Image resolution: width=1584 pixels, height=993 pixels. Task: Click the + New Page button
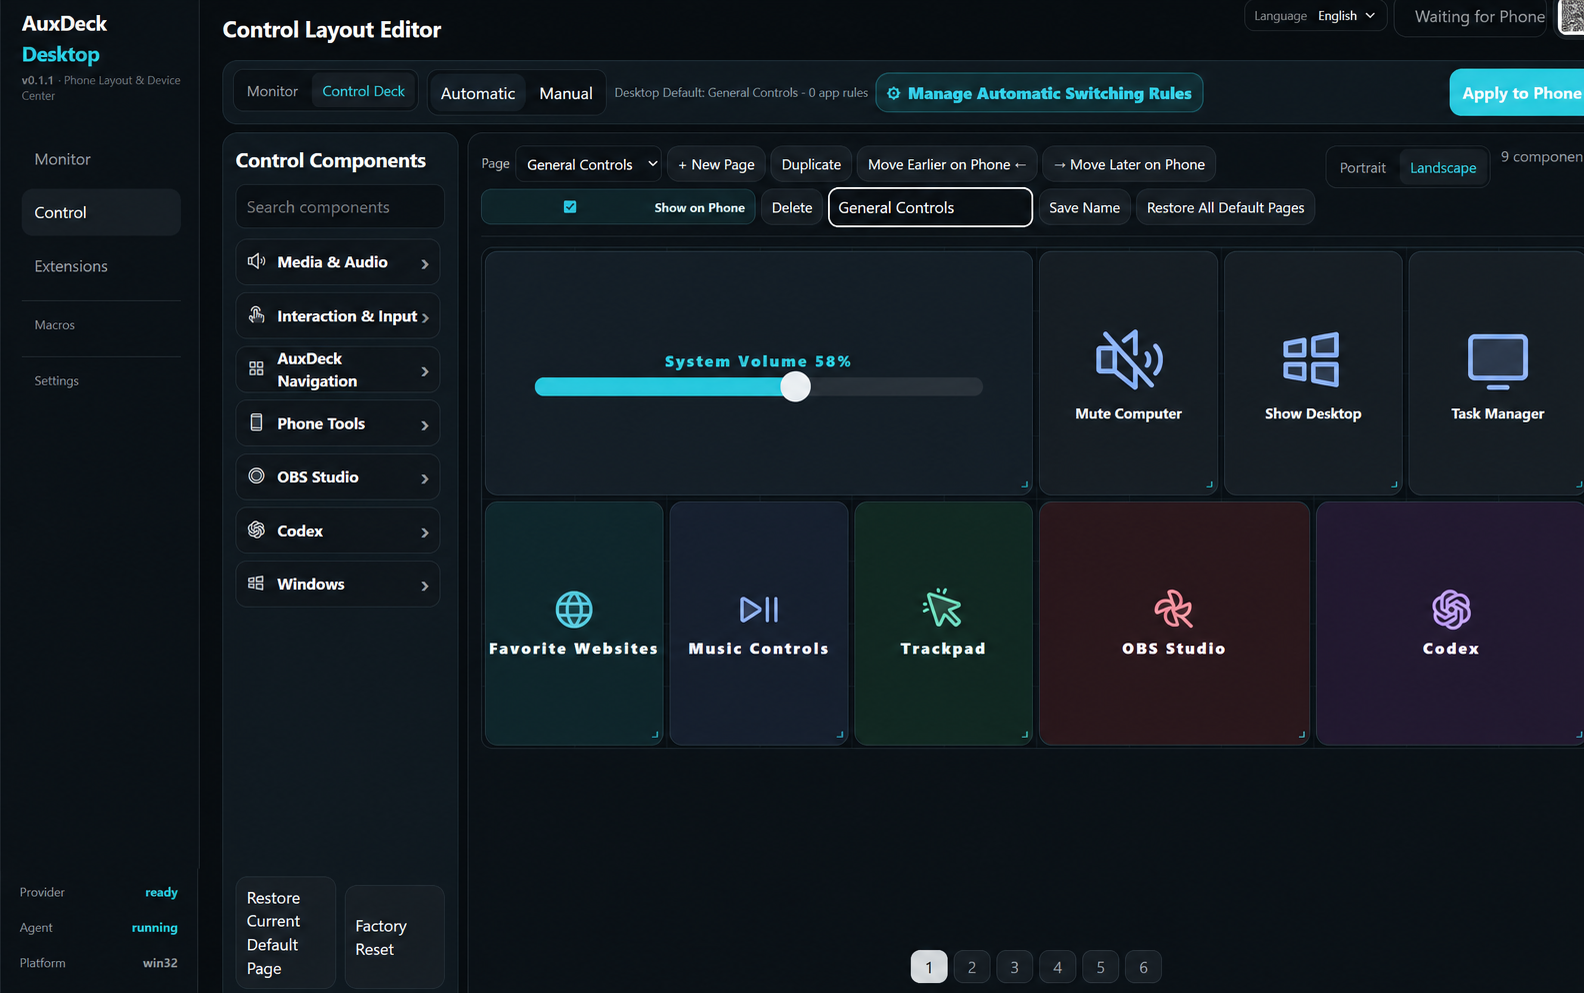[x=716, y=164]
